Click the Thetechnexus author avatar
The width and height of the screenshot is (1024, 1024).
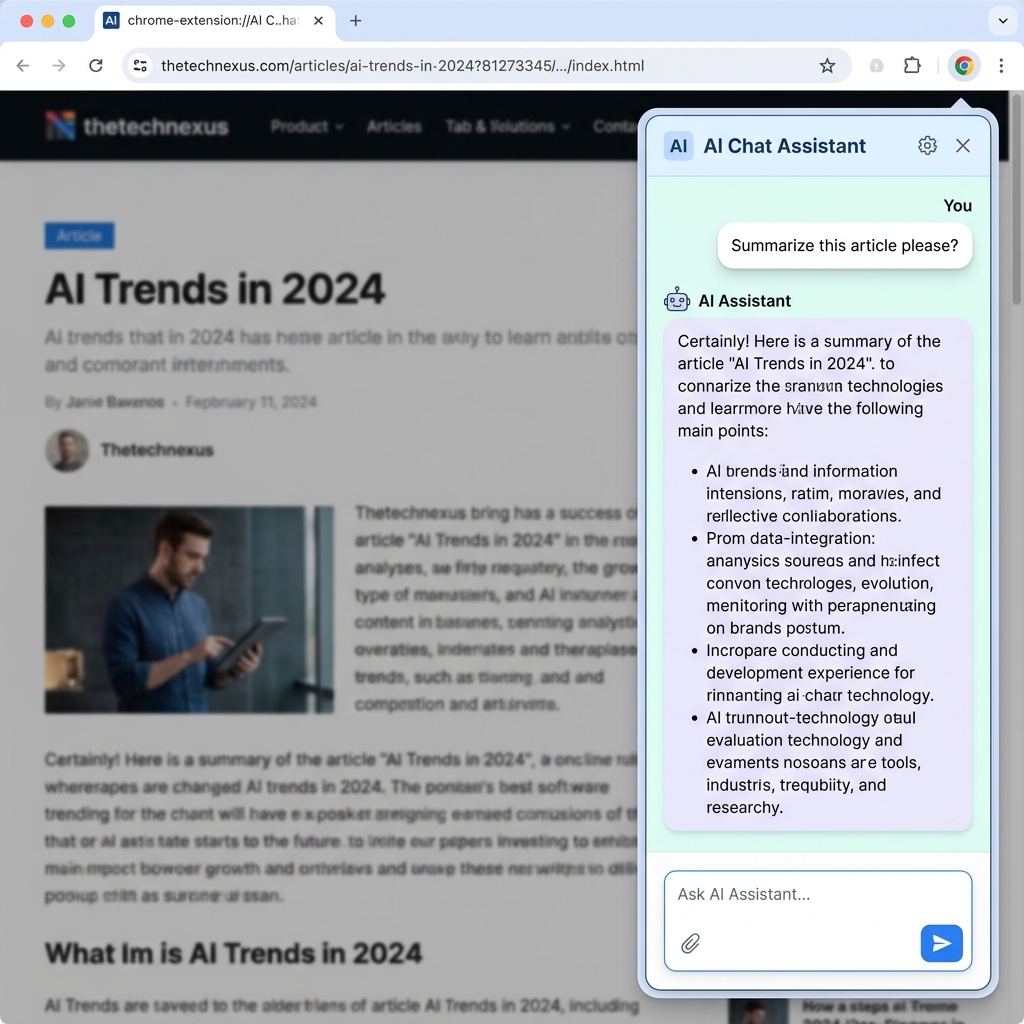67,450
